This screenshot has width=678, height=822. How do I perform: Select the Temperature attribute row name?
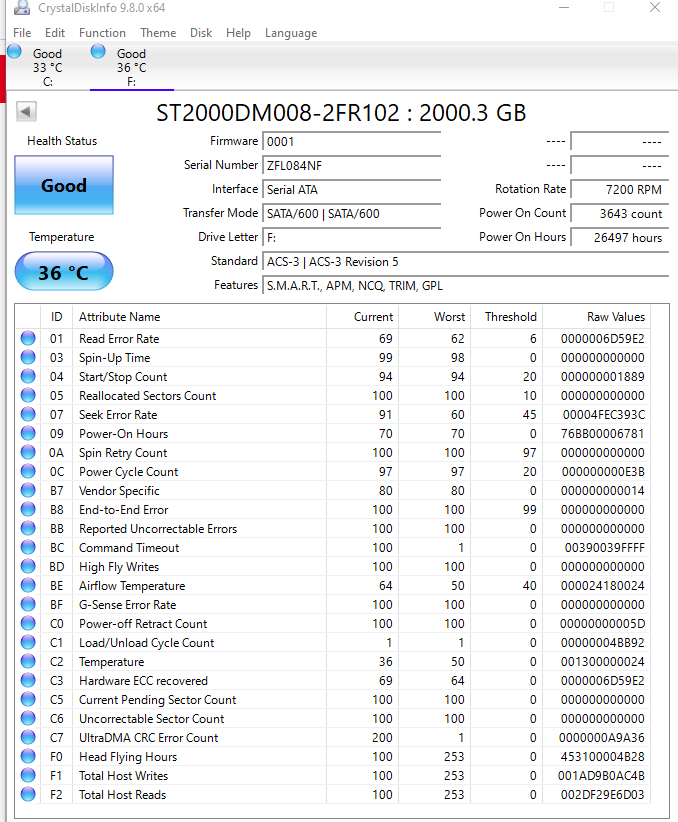pos(111,662)
